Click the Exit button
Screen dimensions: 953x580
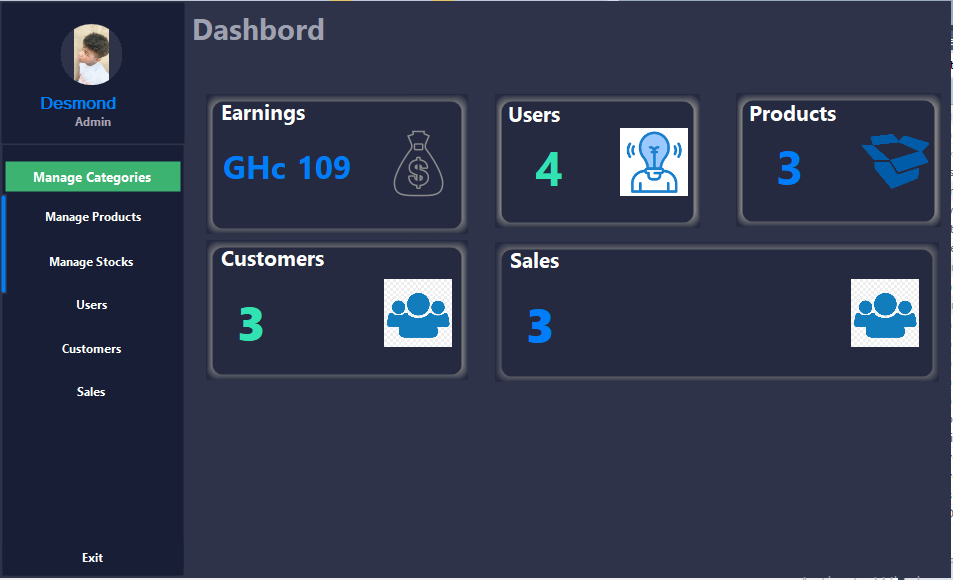[x=92, y=557]
